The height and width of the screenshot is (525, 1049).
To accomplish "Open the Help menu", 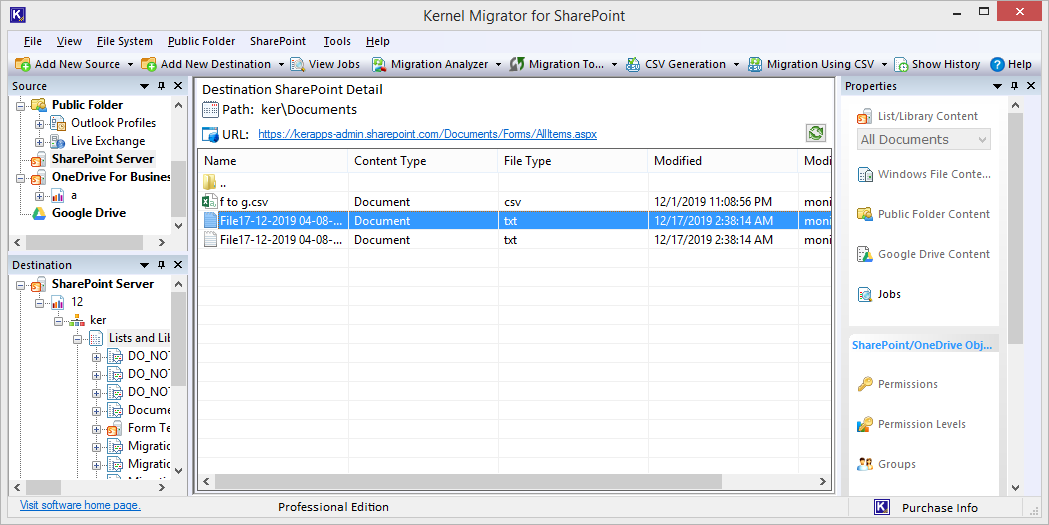I will (x=377, y=41).
